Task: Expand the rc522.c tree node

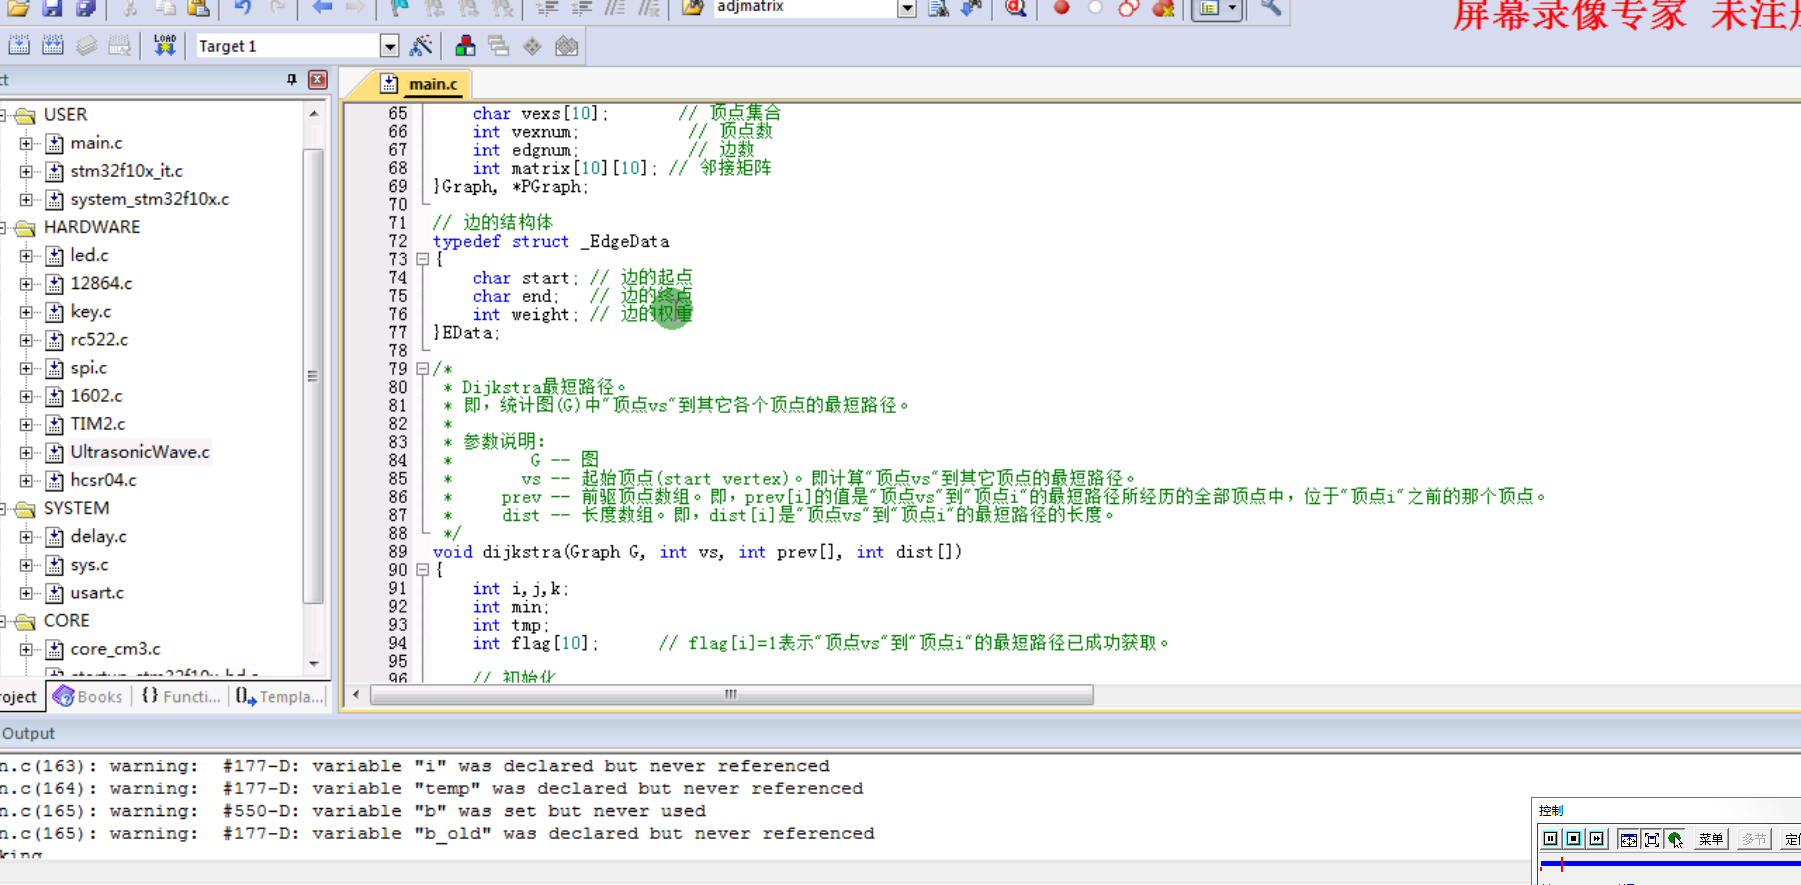Action: (x=26, y=340)
